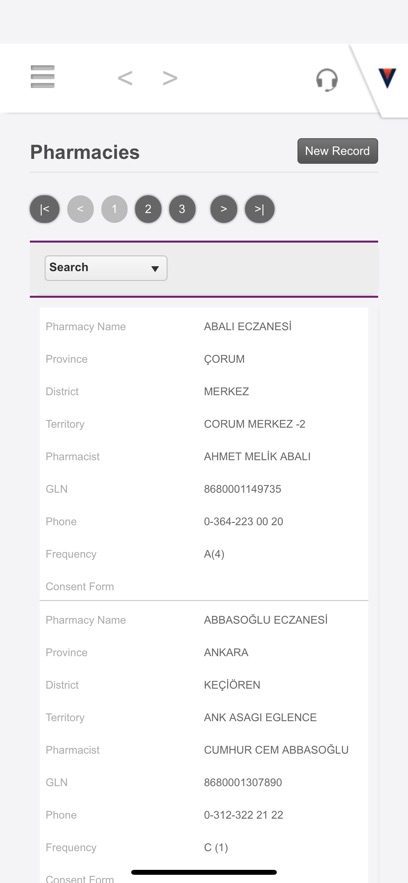
Task: Expand the Search dropdown
Action: click(x=106, y=268)
